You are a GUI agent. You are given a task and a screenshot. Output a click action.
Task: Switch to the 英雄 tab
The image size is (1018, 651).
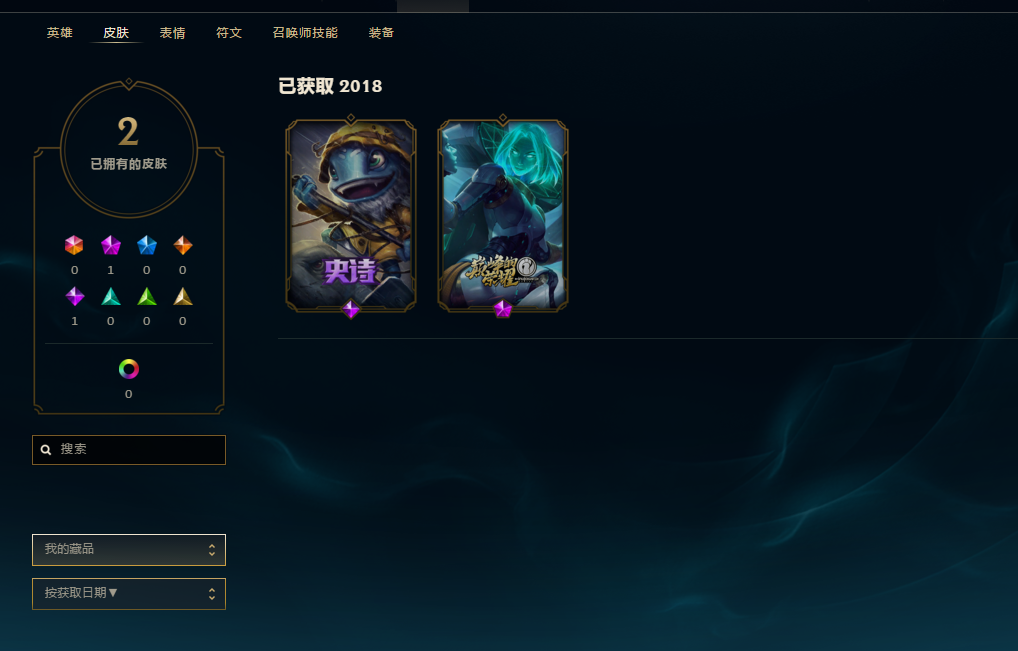(x=59, y=32)
